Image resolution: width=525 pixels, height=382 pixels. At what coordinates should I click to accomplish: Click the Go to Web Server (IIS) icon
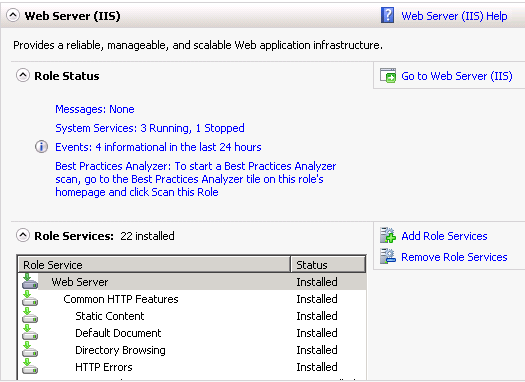click(388, 76)
